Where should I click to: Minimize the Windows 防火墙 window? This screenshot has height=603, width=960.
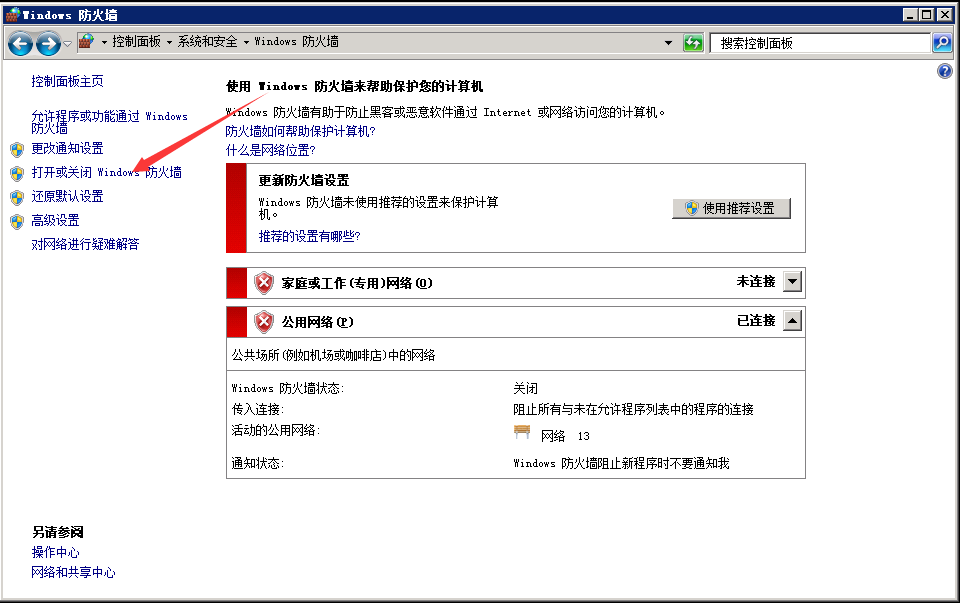click(x=910, y=15)
